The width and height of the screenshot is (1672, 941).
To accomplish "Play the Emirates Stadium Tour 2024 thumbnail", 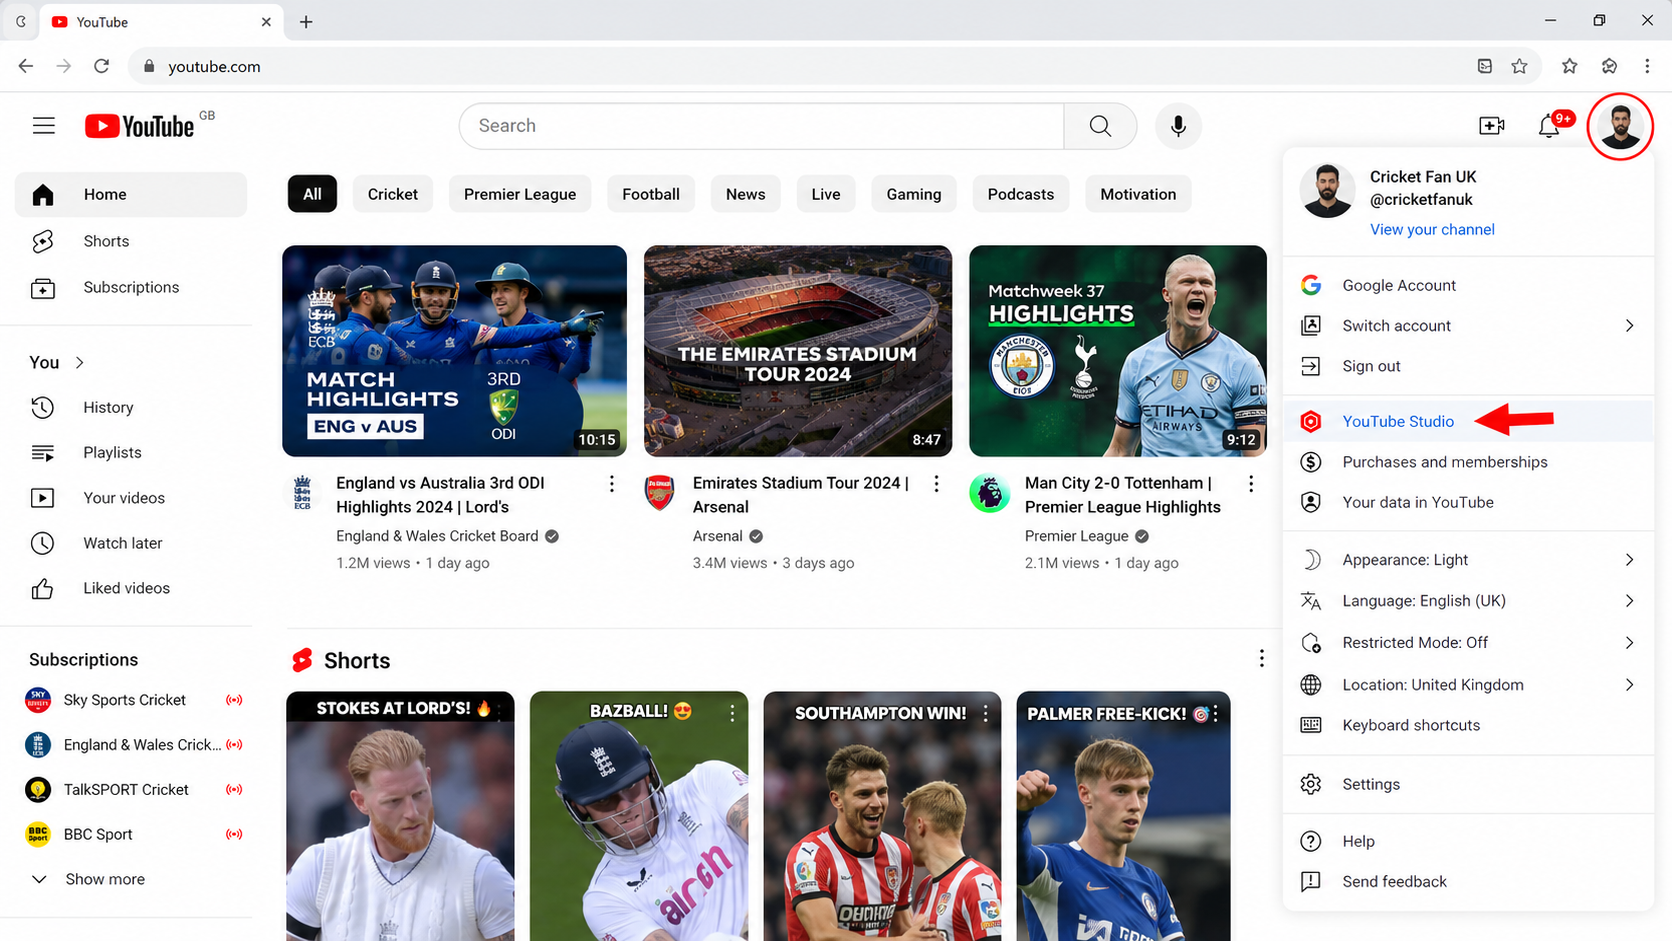I will 798,351.
